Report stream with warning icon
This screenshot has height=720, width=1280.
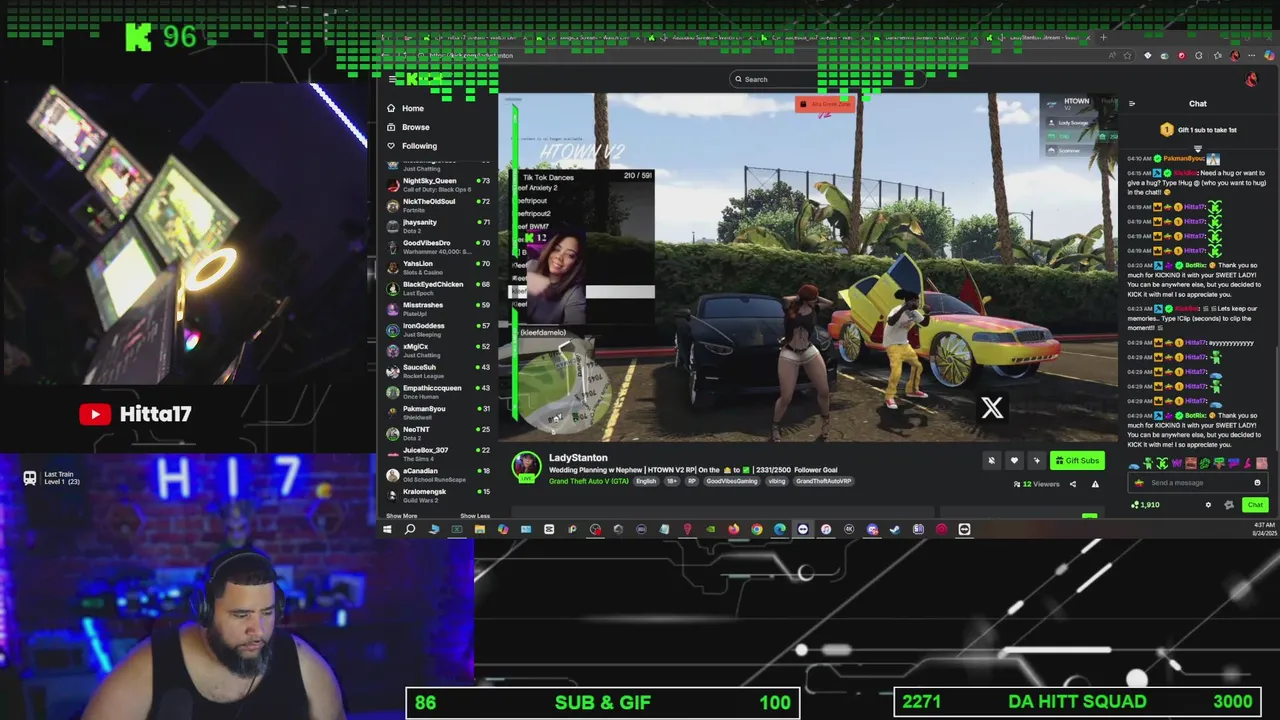coord(1095,484)
